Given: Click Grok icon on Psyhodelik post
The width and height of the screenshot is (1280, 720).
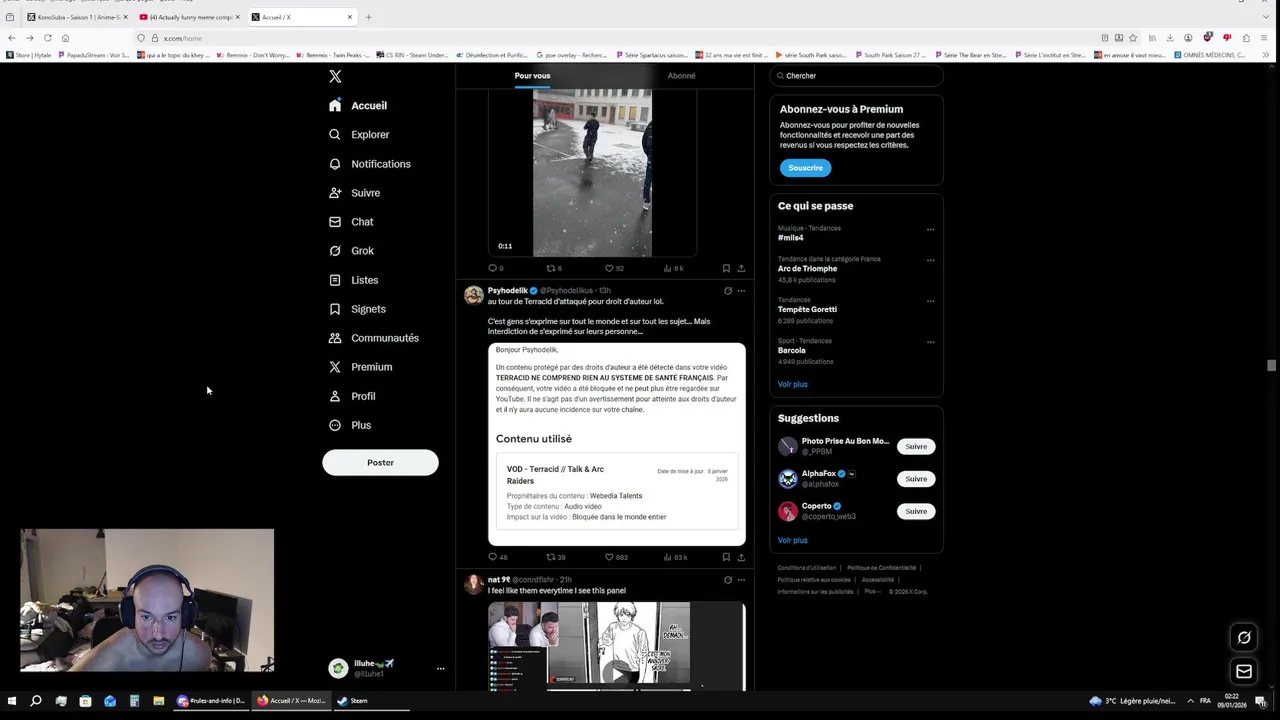Looking at the screenshot, I should point(727,291).
